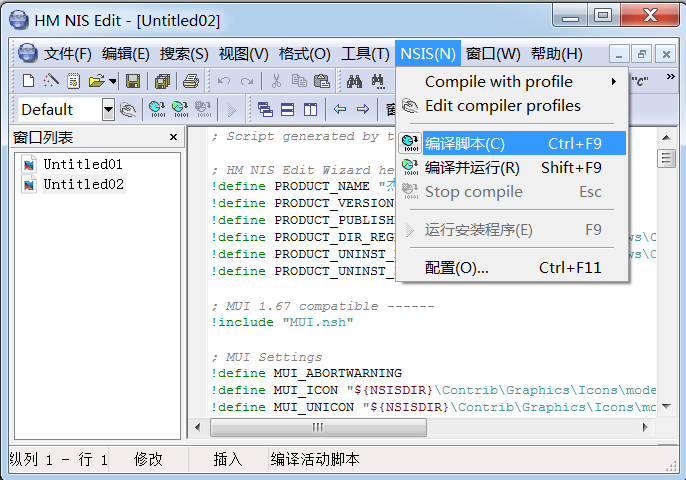The image size is (686, 480).
Task: Select 编译并运行(R) menu entry
Action: click(x=513, y=168)
